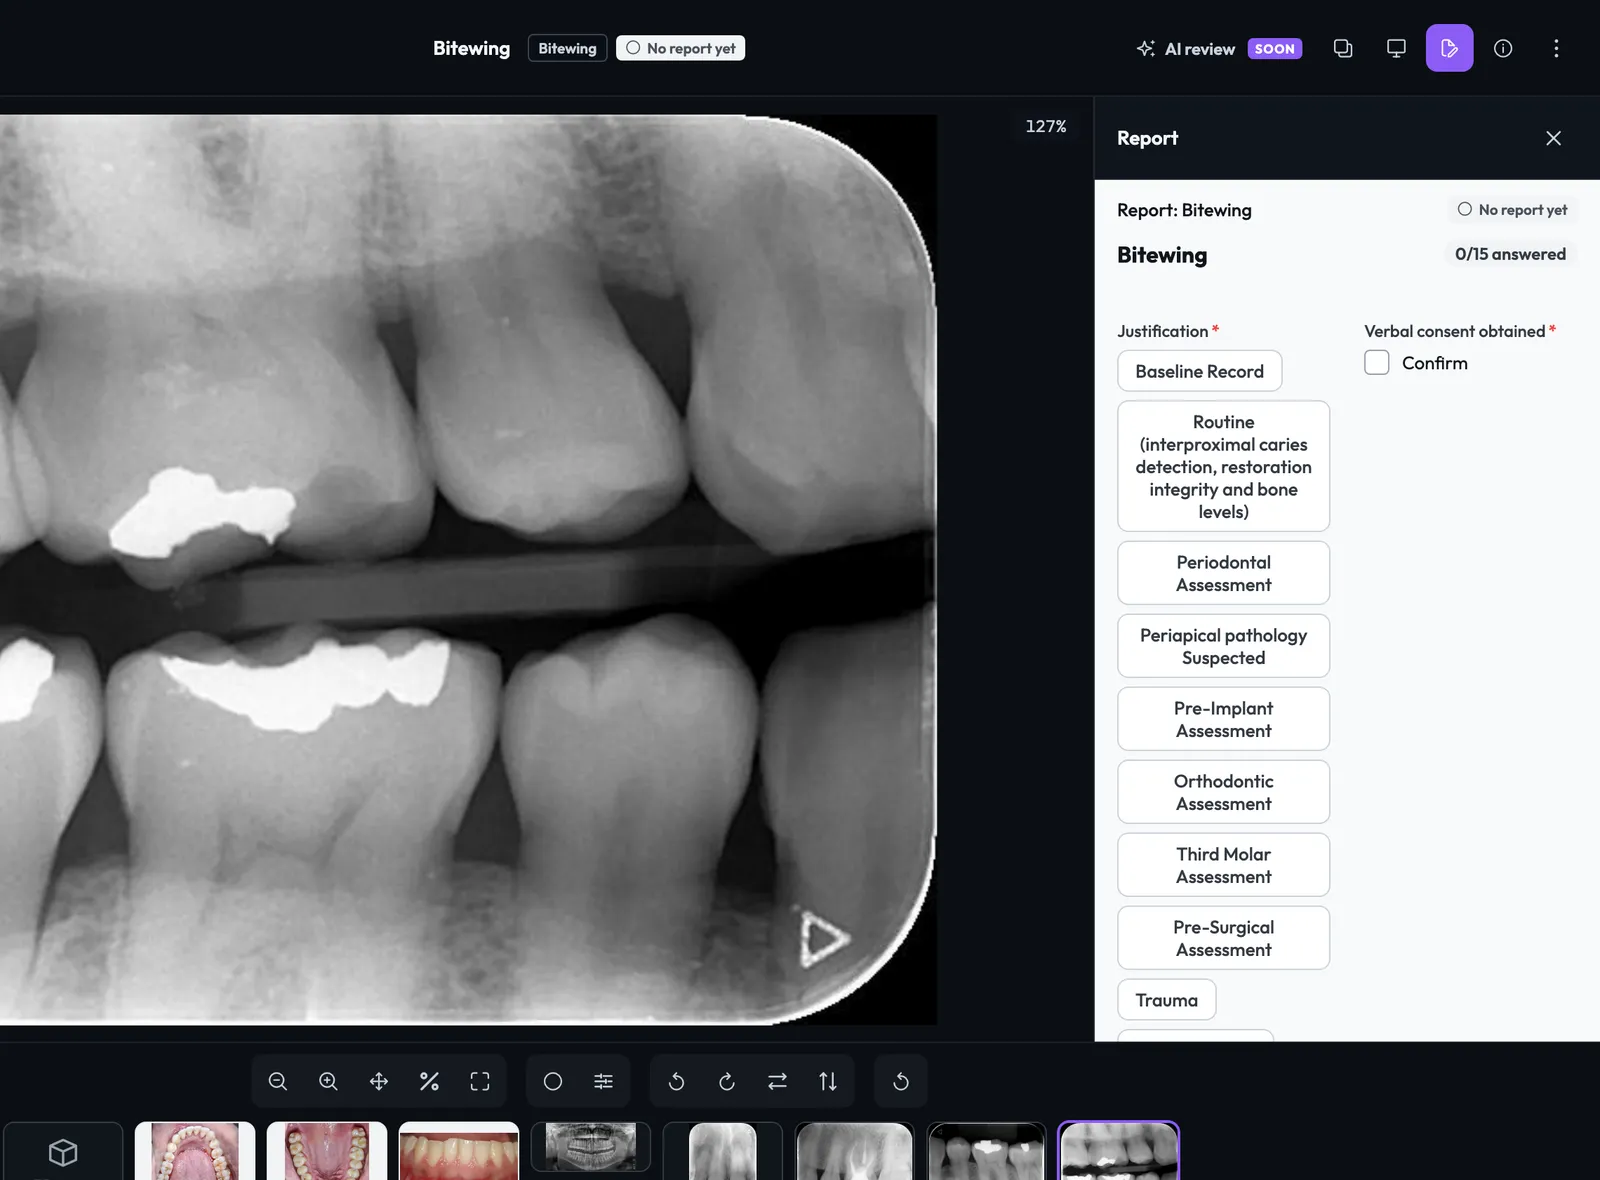Click the 0/15 answered badge

pyautogui.click(x=1510, y=254)
